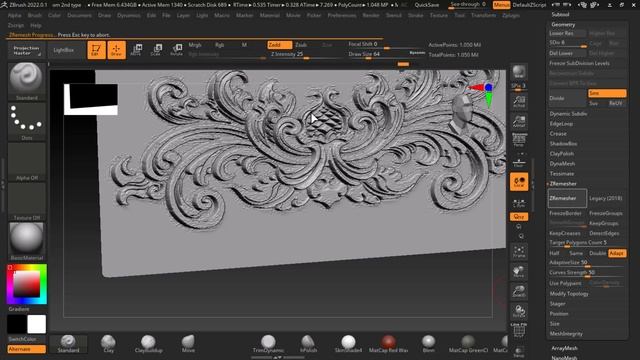Viewport: 640px width, 360px height.
Task: Click the Rotate canvas button
Action: 519,311
